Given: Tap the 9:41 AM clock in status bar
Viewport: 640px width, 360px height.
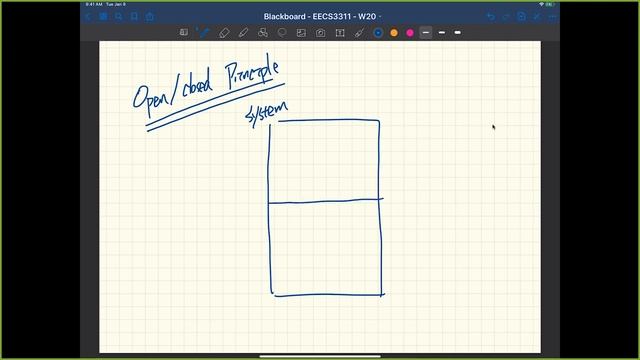Looking at the screenshot, I should click(x=94, y=4).
